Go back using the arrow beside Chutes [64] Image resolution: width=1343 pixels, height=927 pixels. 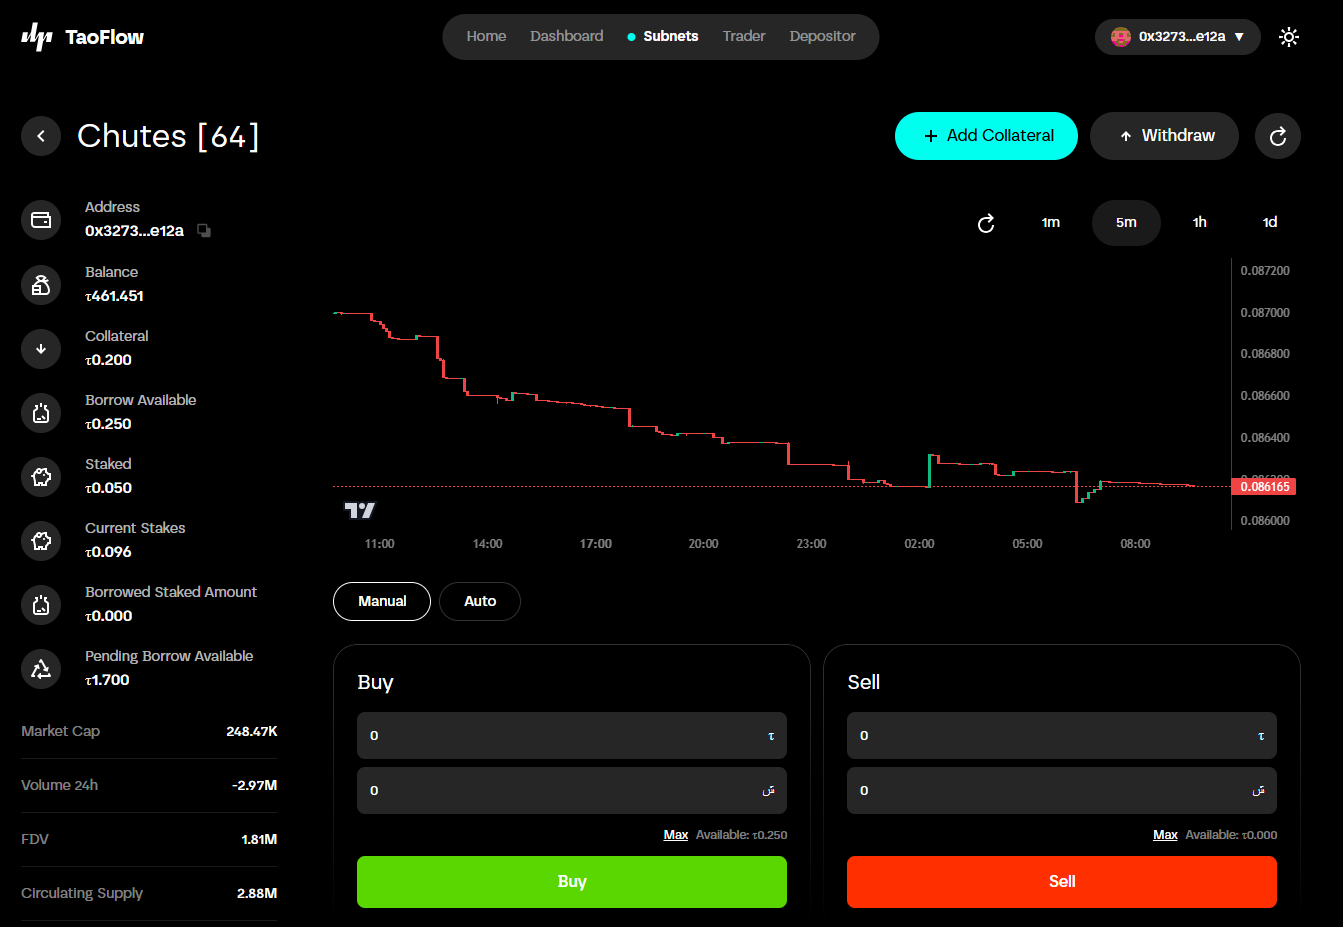pyautogui.click(x=40, y=136)
